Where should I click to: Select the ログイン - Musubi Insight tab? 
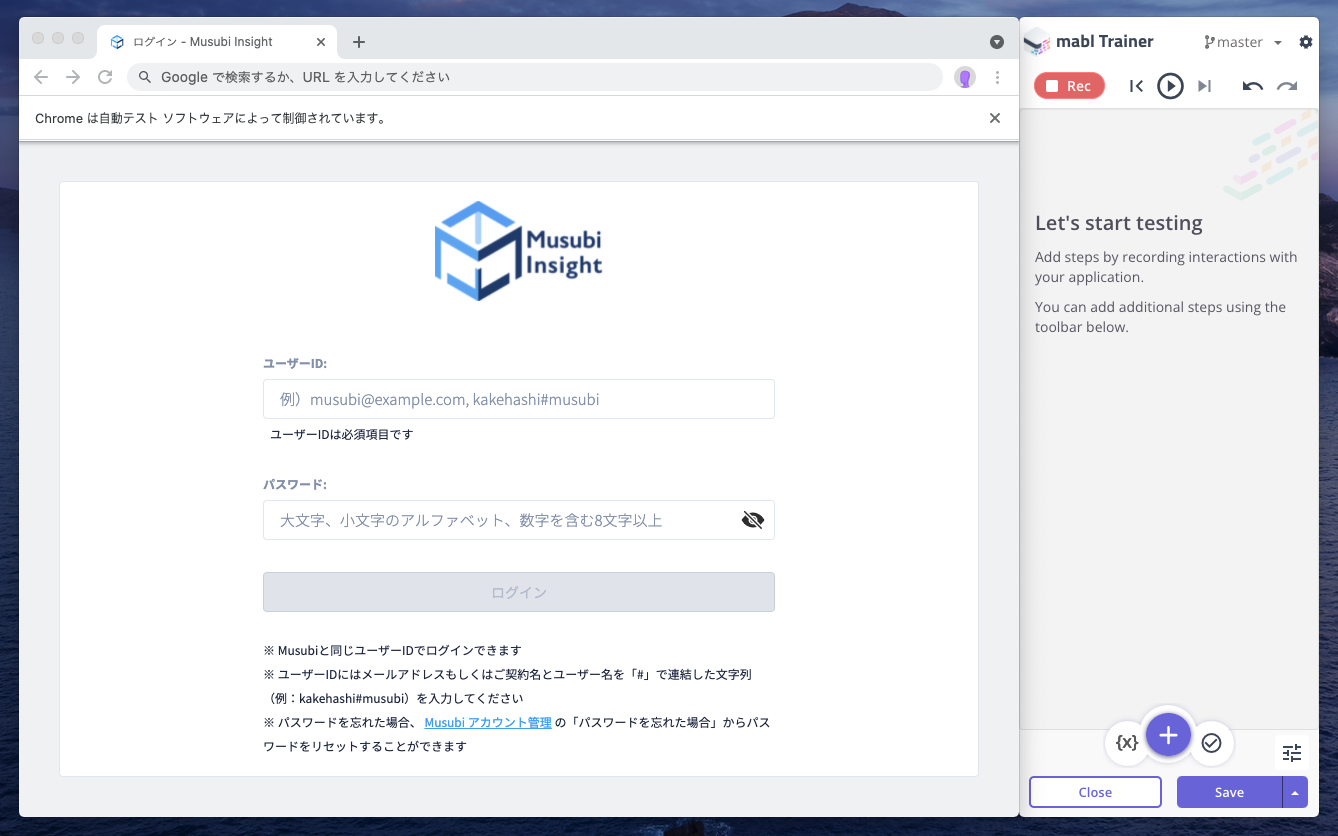(203, 42)
